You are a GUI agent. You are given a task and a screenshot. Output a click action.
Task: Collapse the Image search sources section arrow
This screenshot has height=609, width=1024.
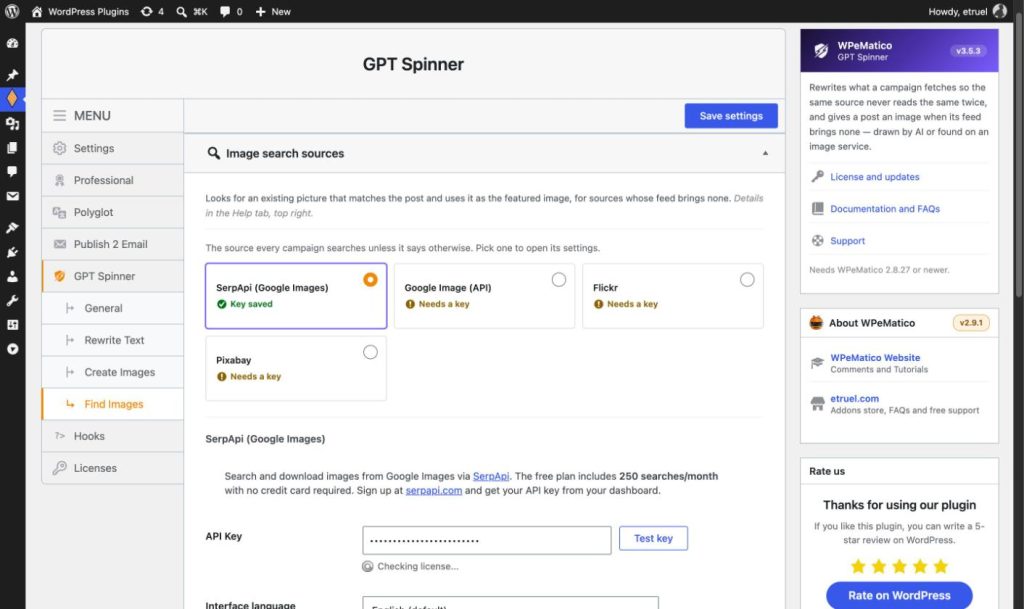765,153
